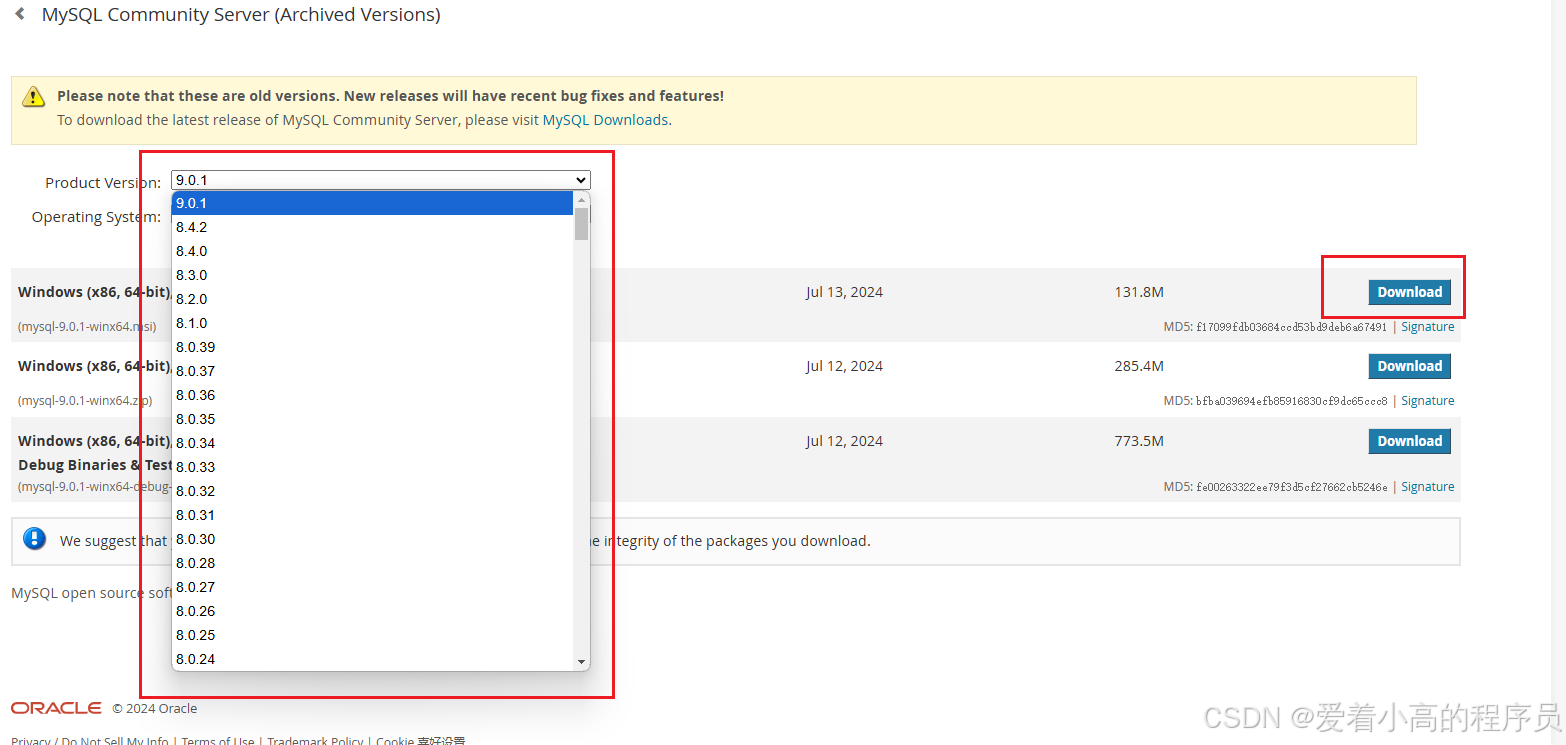
Task: Open Signature link for debug binaries
Action: click(x=1427, y=487)
